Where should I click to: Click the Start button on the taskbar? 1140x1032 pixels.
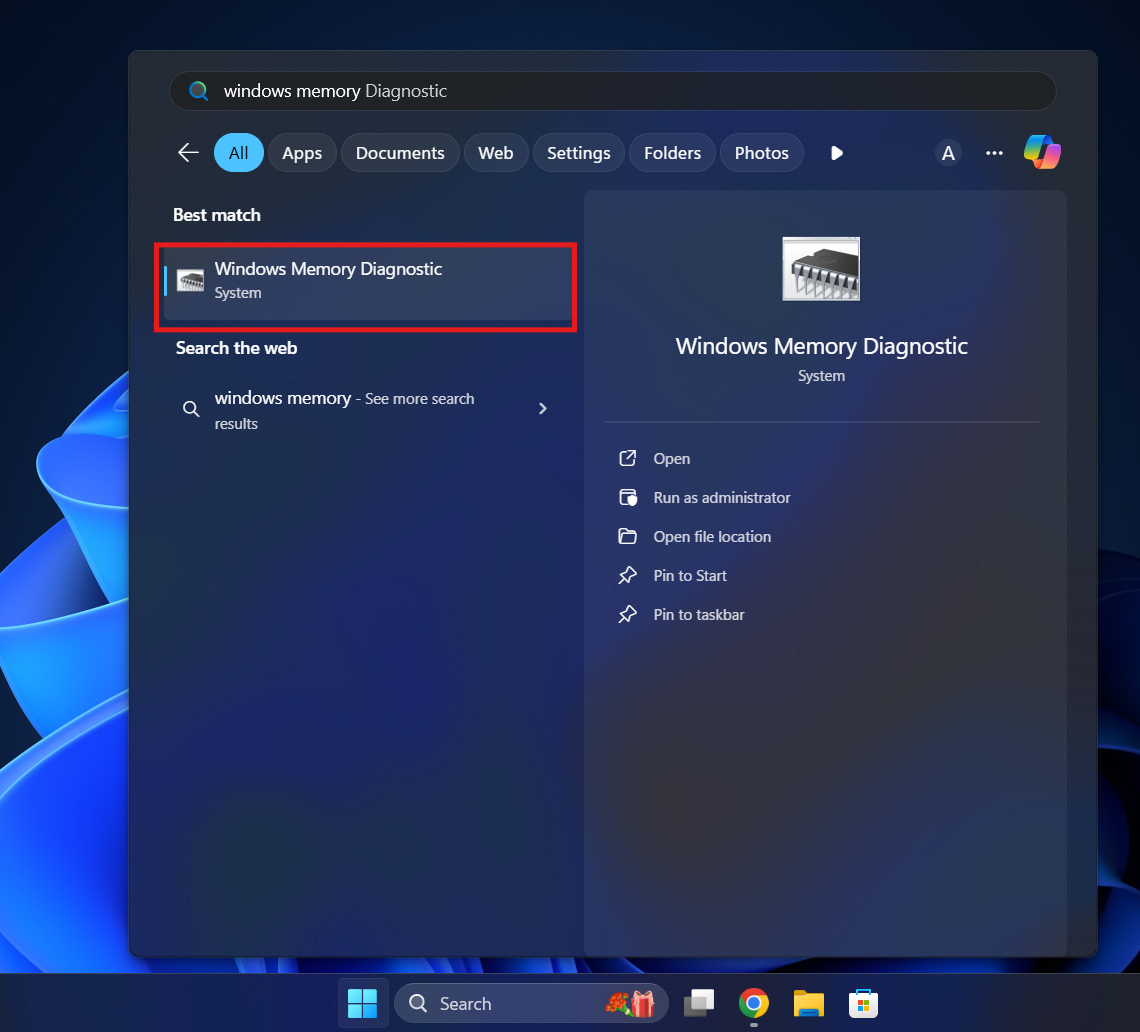363,1003
